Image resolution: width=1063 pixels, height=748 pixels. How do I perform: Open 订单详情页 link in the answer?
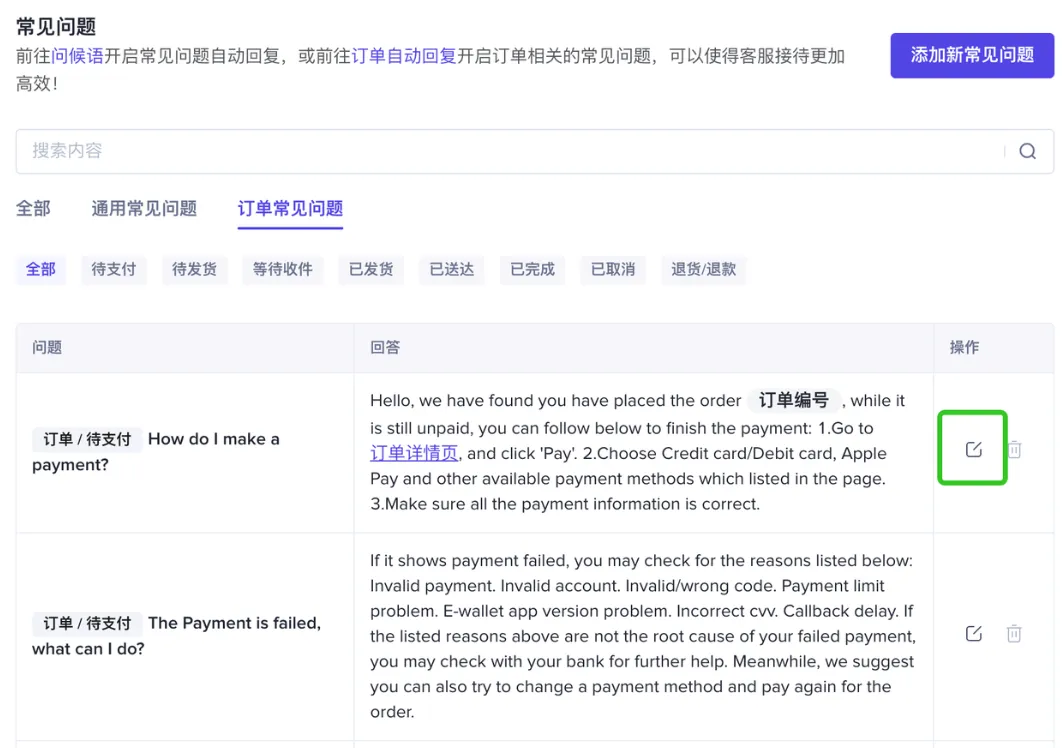[414, 453]
